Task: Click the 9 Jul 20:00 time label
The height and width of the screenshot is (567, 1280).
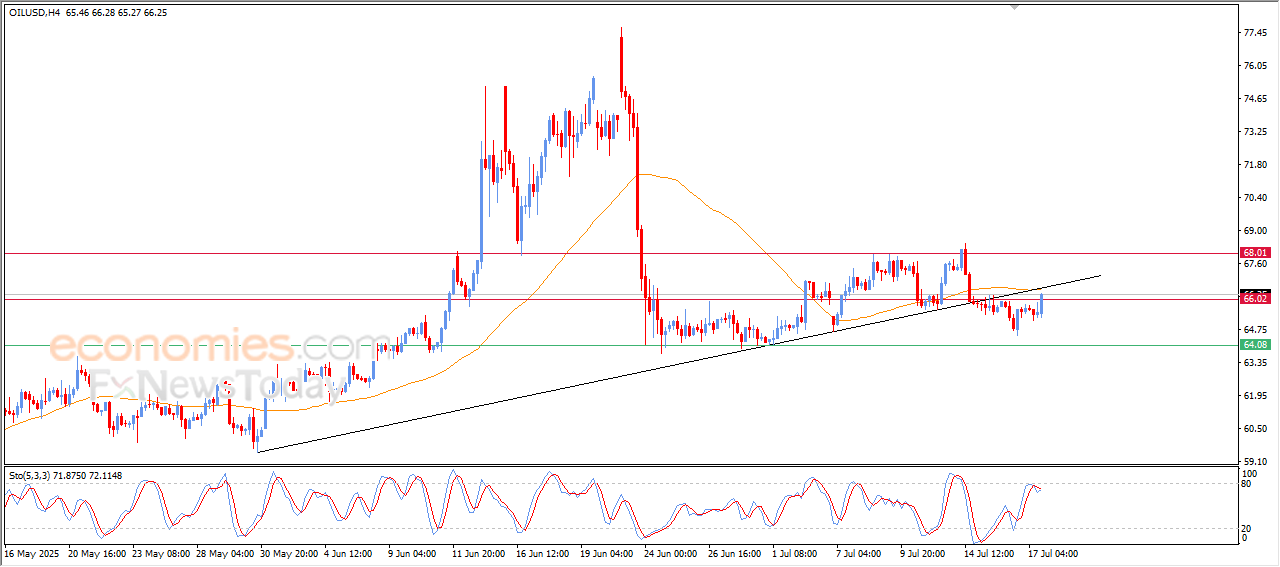Action: (x=923, y=553)
